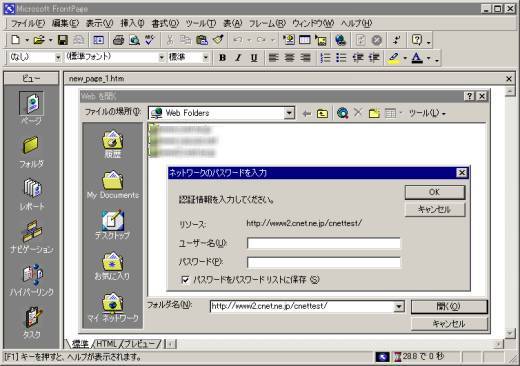Expand the Web Folders location dropdown
The image size is (520, 366).
(289, 113)
